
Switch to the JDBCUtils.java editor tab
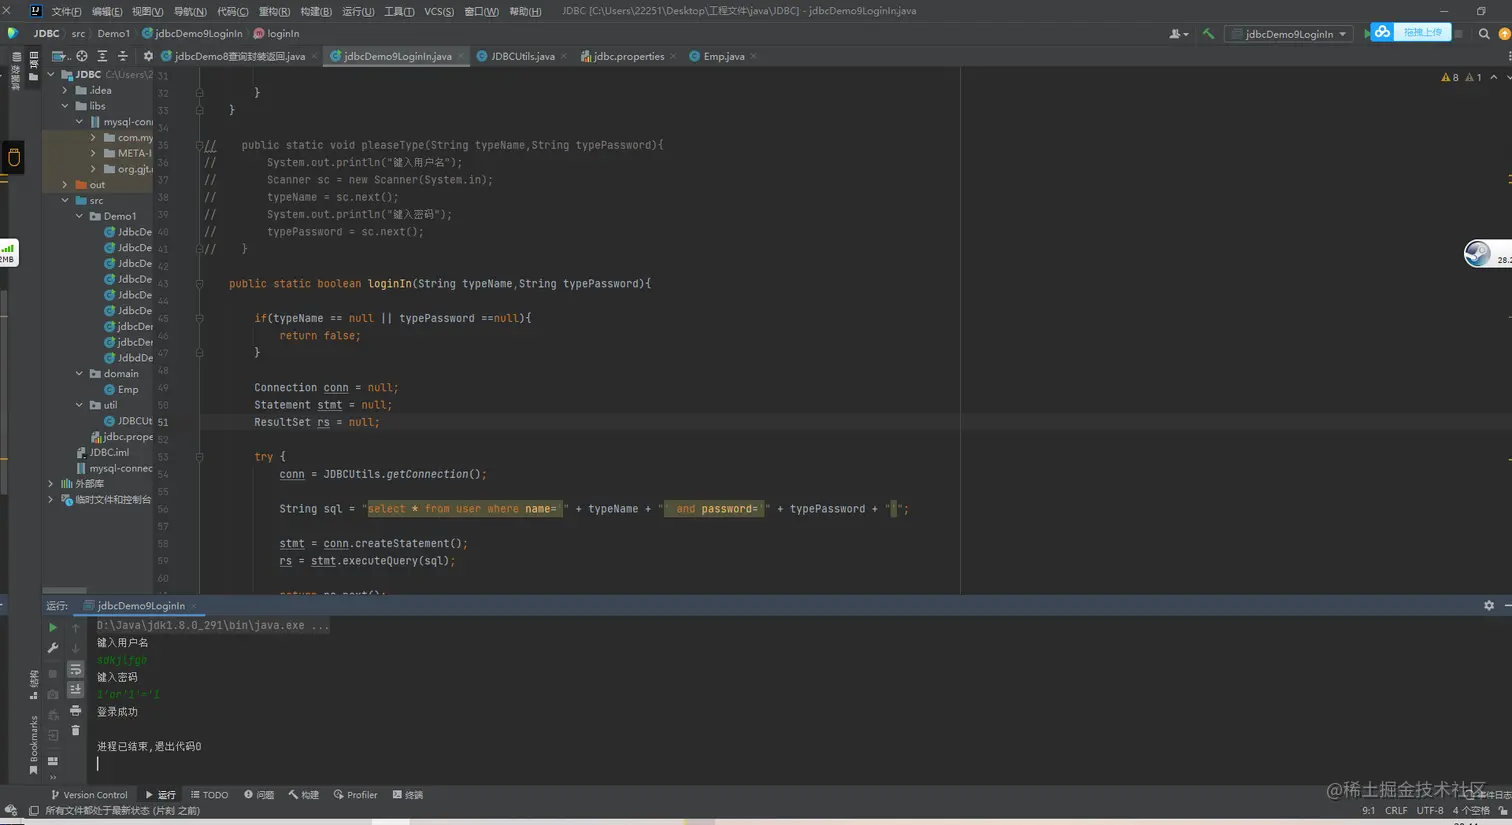point(521,57)
